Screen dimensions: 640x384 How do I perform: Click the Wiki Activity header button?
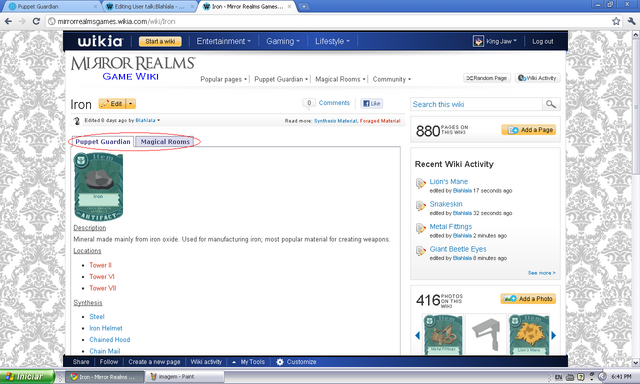coord(538,78)
